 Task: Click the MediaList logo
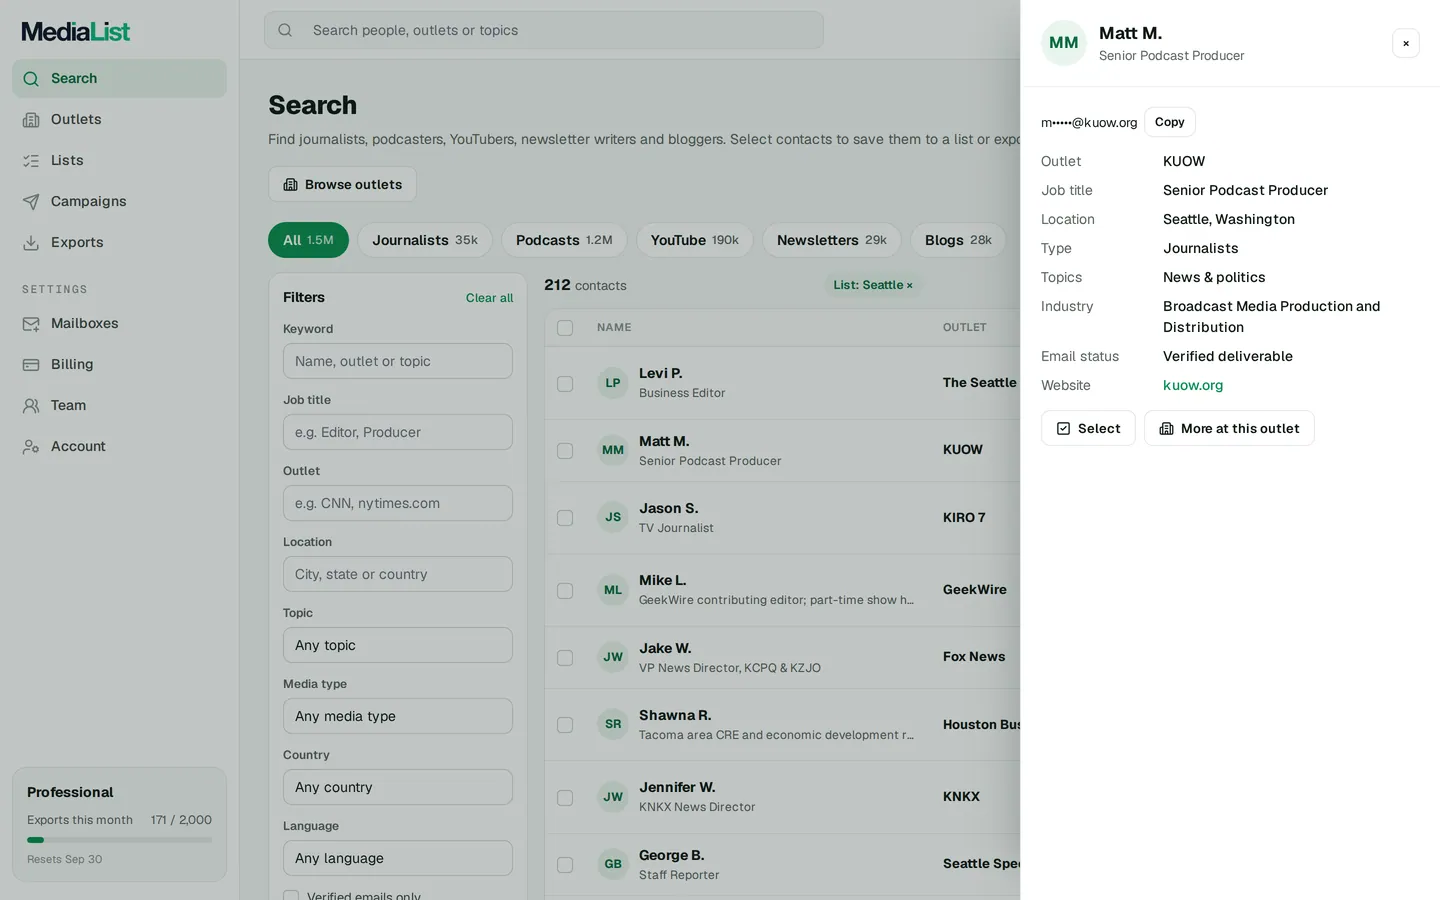point(76,32)
